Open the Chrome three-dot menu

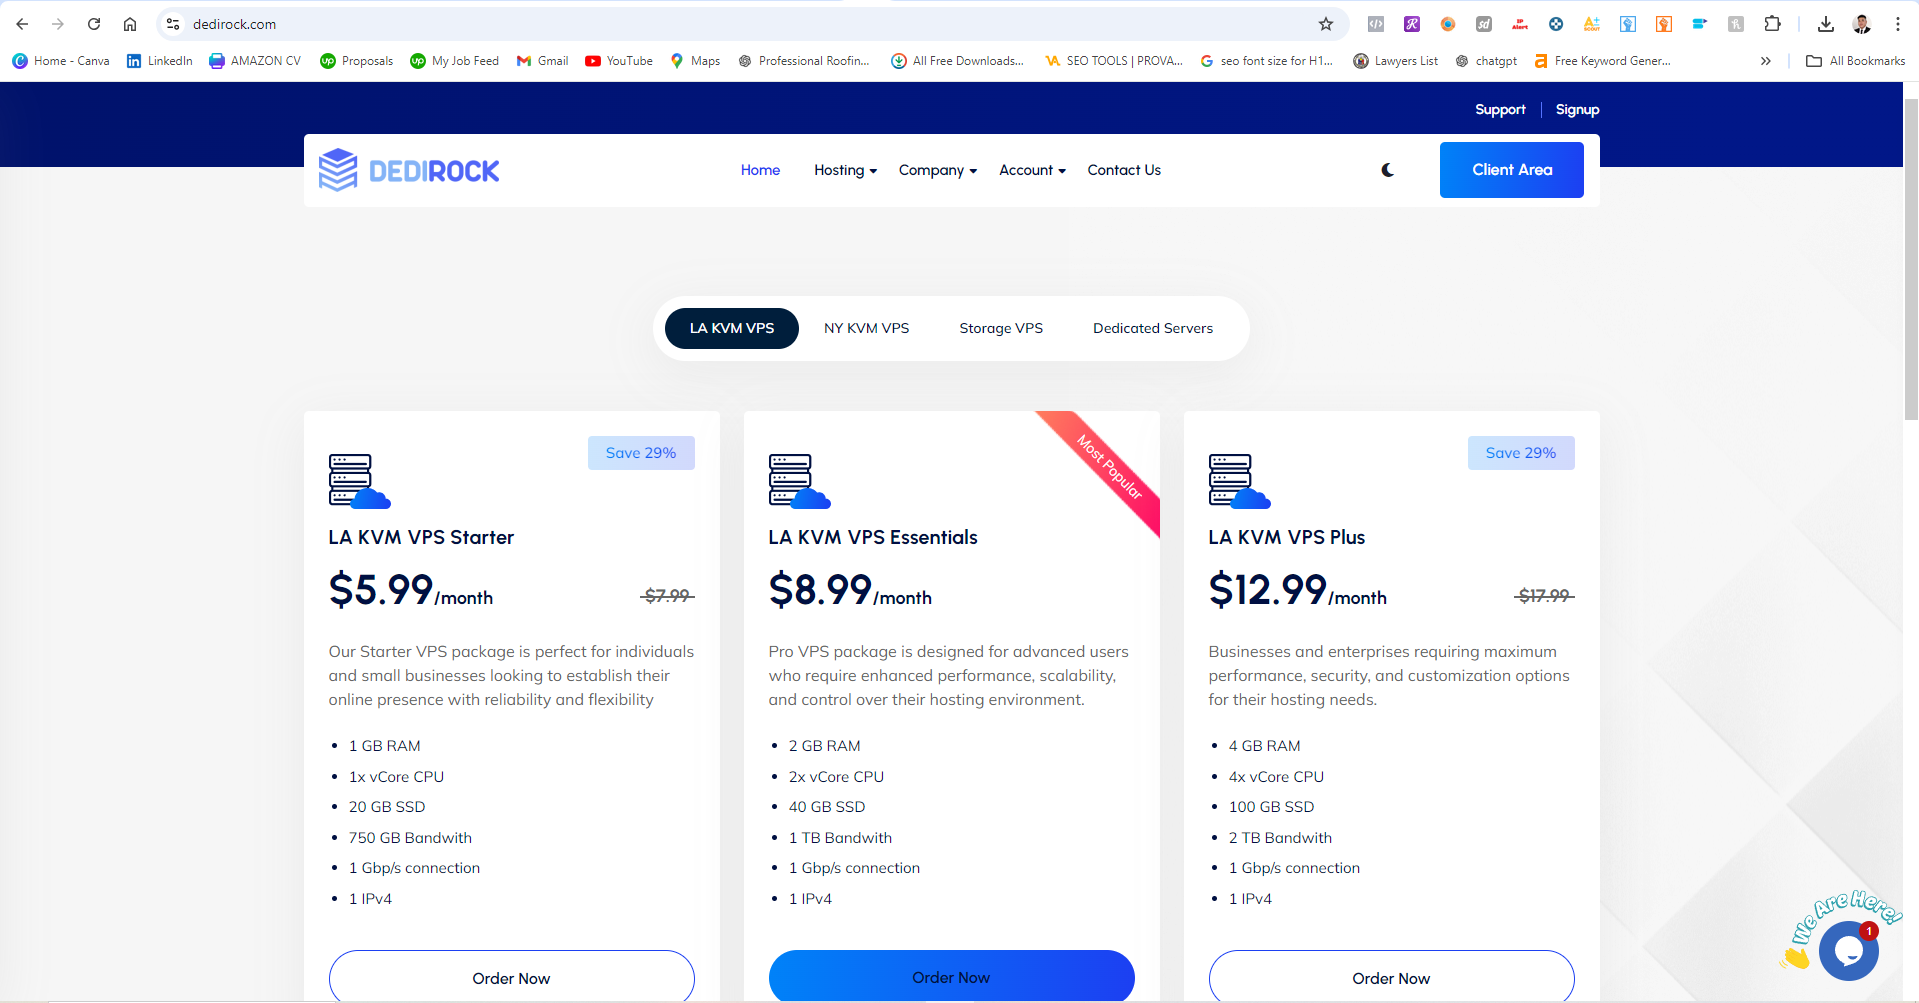pyautogui.click(x=1898, y=24)
